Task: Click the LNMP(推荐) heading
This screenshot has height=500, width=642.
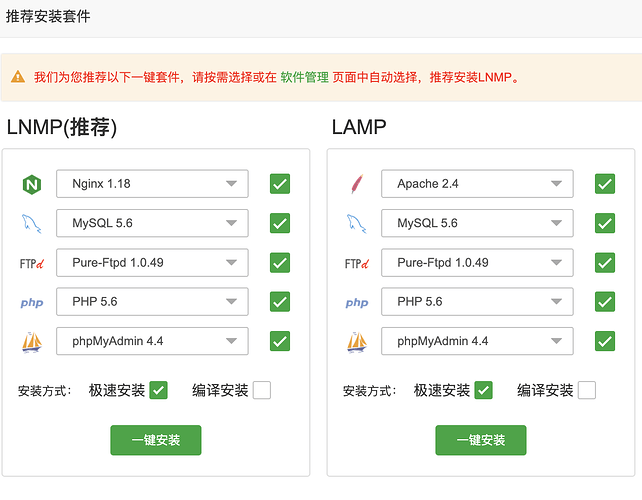Action: coord(62,127)
